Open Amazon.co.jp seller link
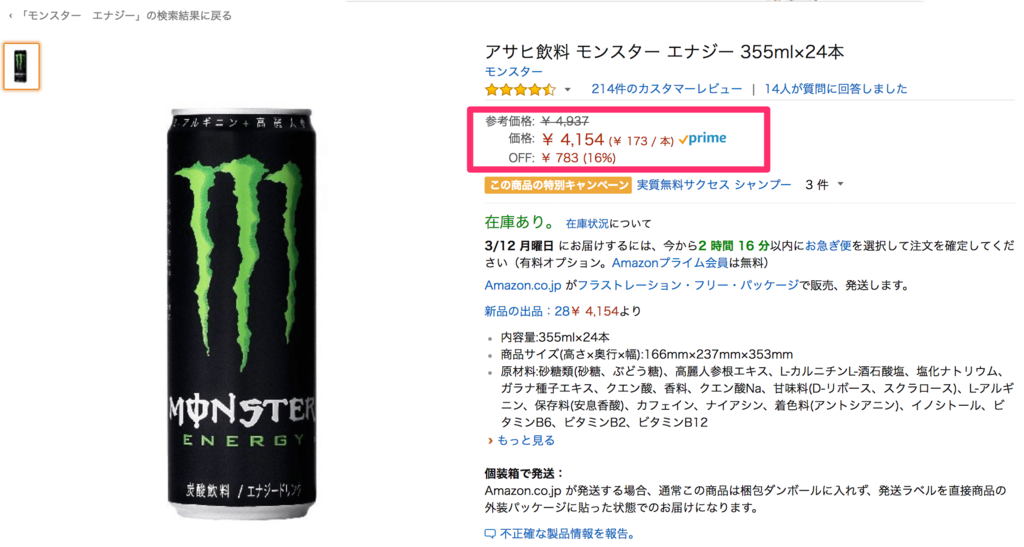The height and width of the screenshot is (547, 1024). click(522, 285)
